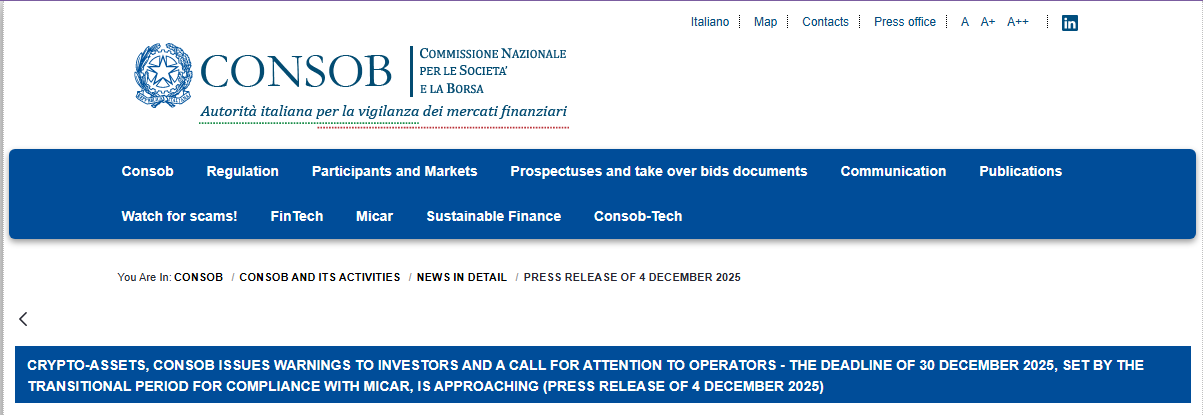Viewport: 1203px width, 415px height.
Task: Set the smallest font size A
Action: (965, 22)
